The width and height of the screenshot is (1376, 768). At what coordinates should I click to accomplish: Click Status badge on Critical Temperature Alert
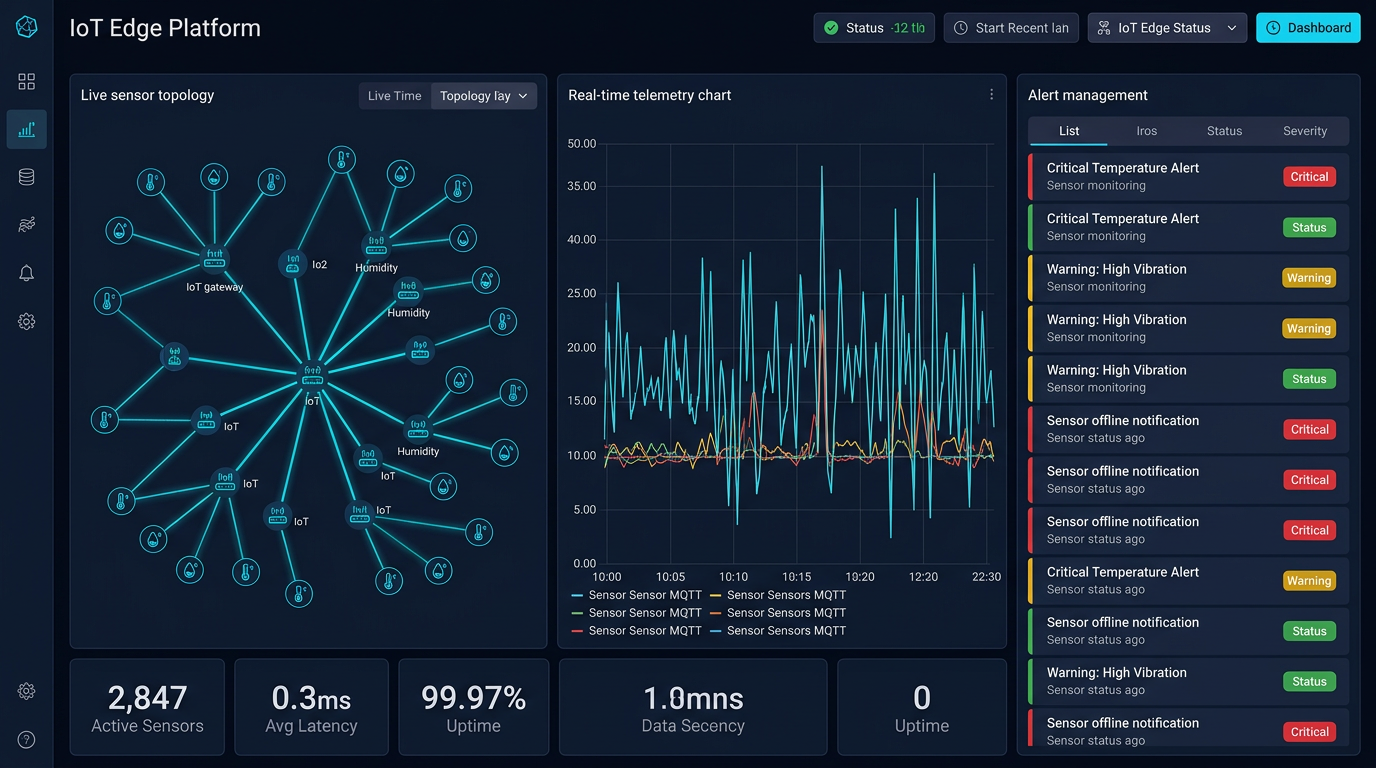pos(1309,227)
